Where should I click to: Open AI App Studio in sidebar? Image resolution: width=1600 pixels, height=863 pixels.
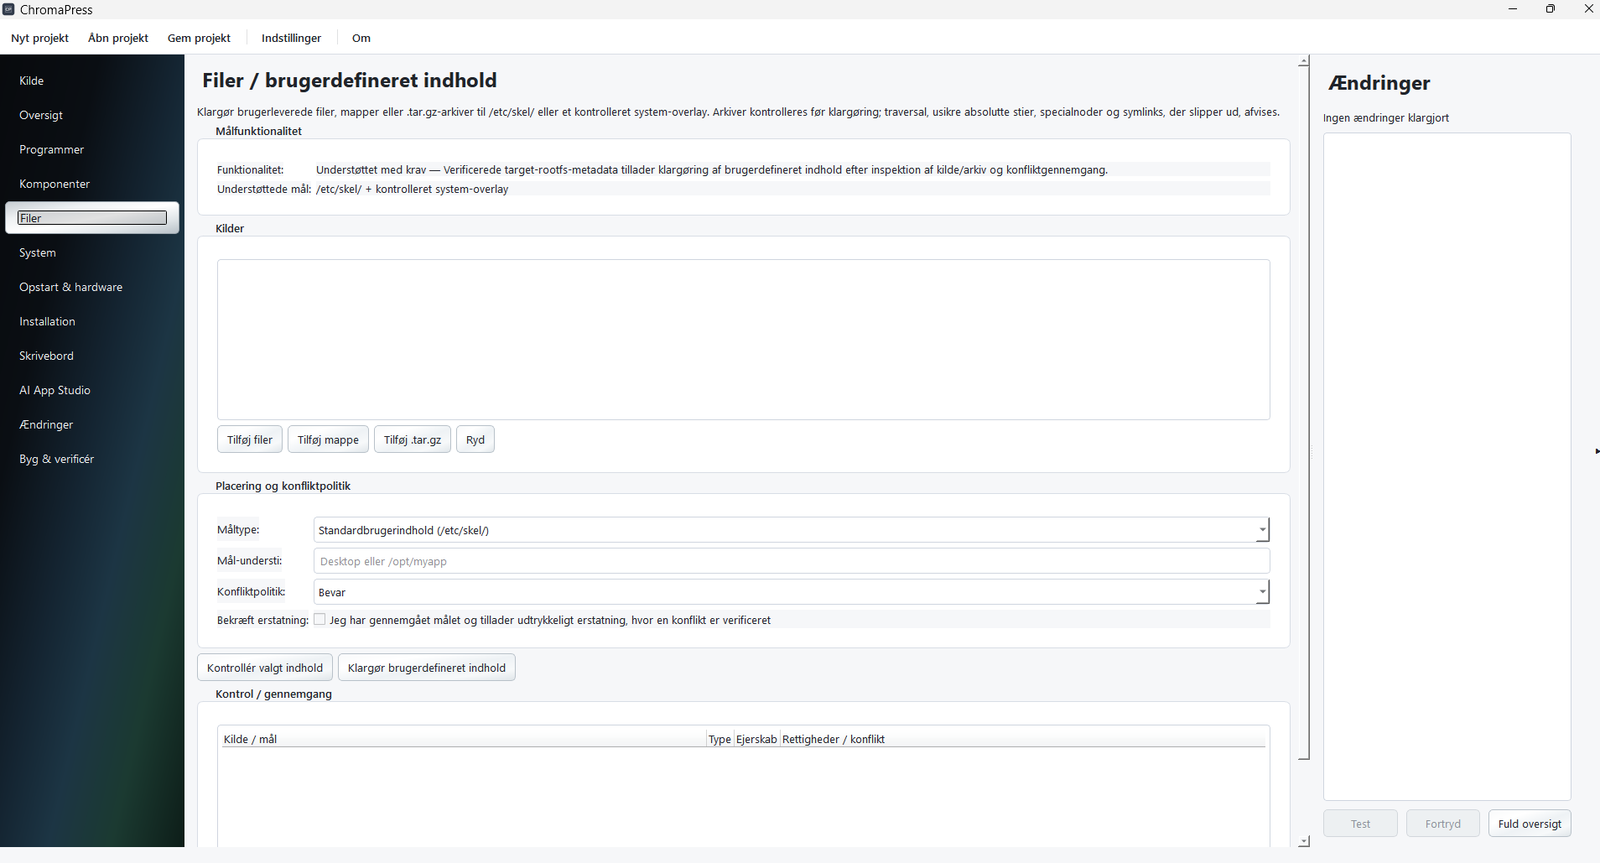[92, 390]
